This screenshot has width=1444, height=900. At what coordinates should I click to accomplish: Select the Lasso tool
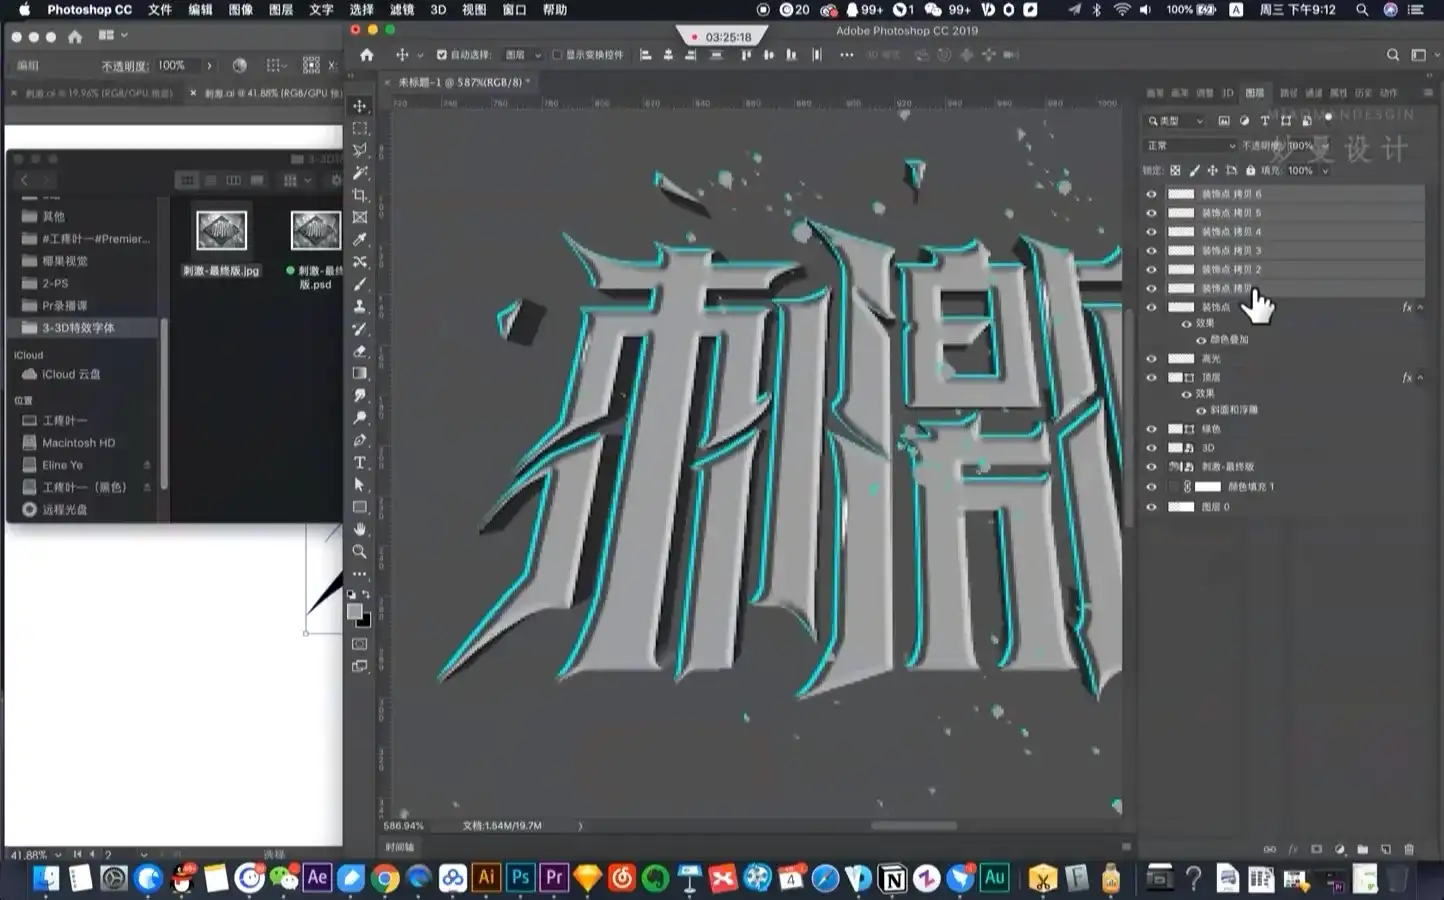click(x=360, y=150)
